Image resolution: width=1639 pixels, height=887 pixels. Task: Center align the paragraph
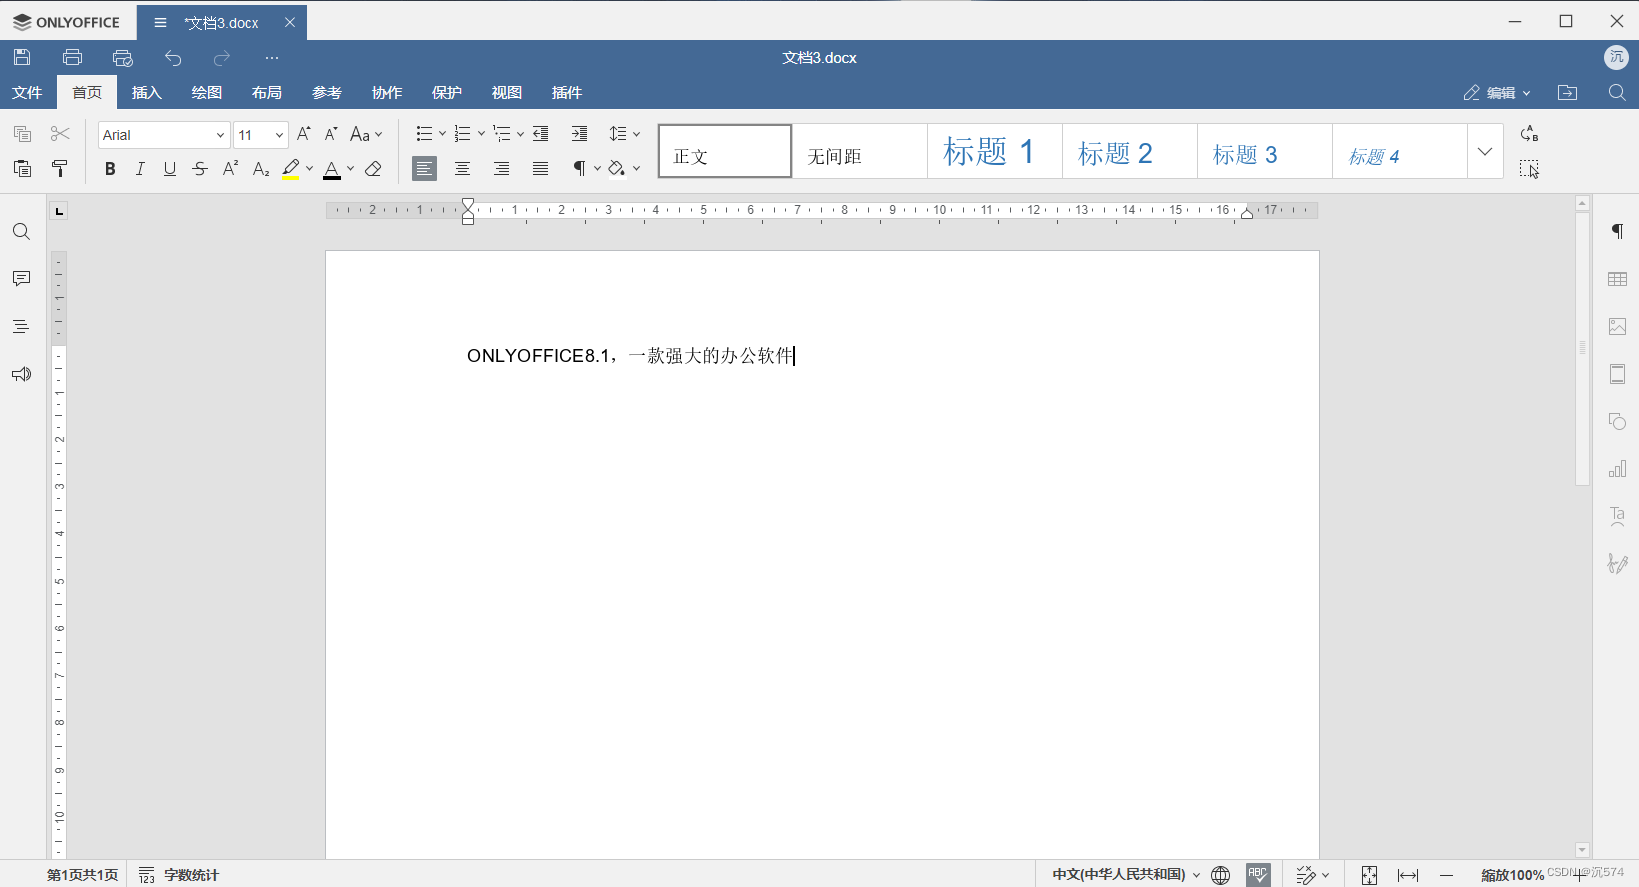point(462,169)
